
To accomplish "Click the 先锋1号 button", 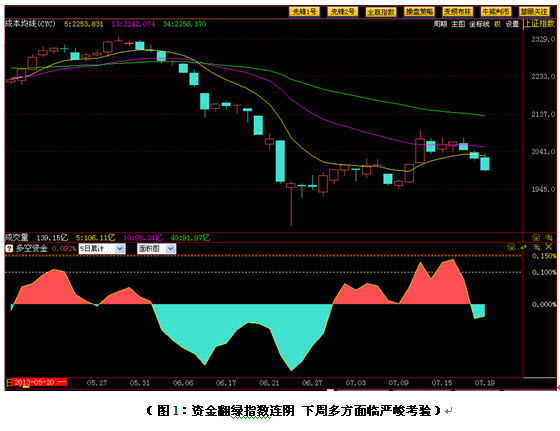I will coord(304,12).
